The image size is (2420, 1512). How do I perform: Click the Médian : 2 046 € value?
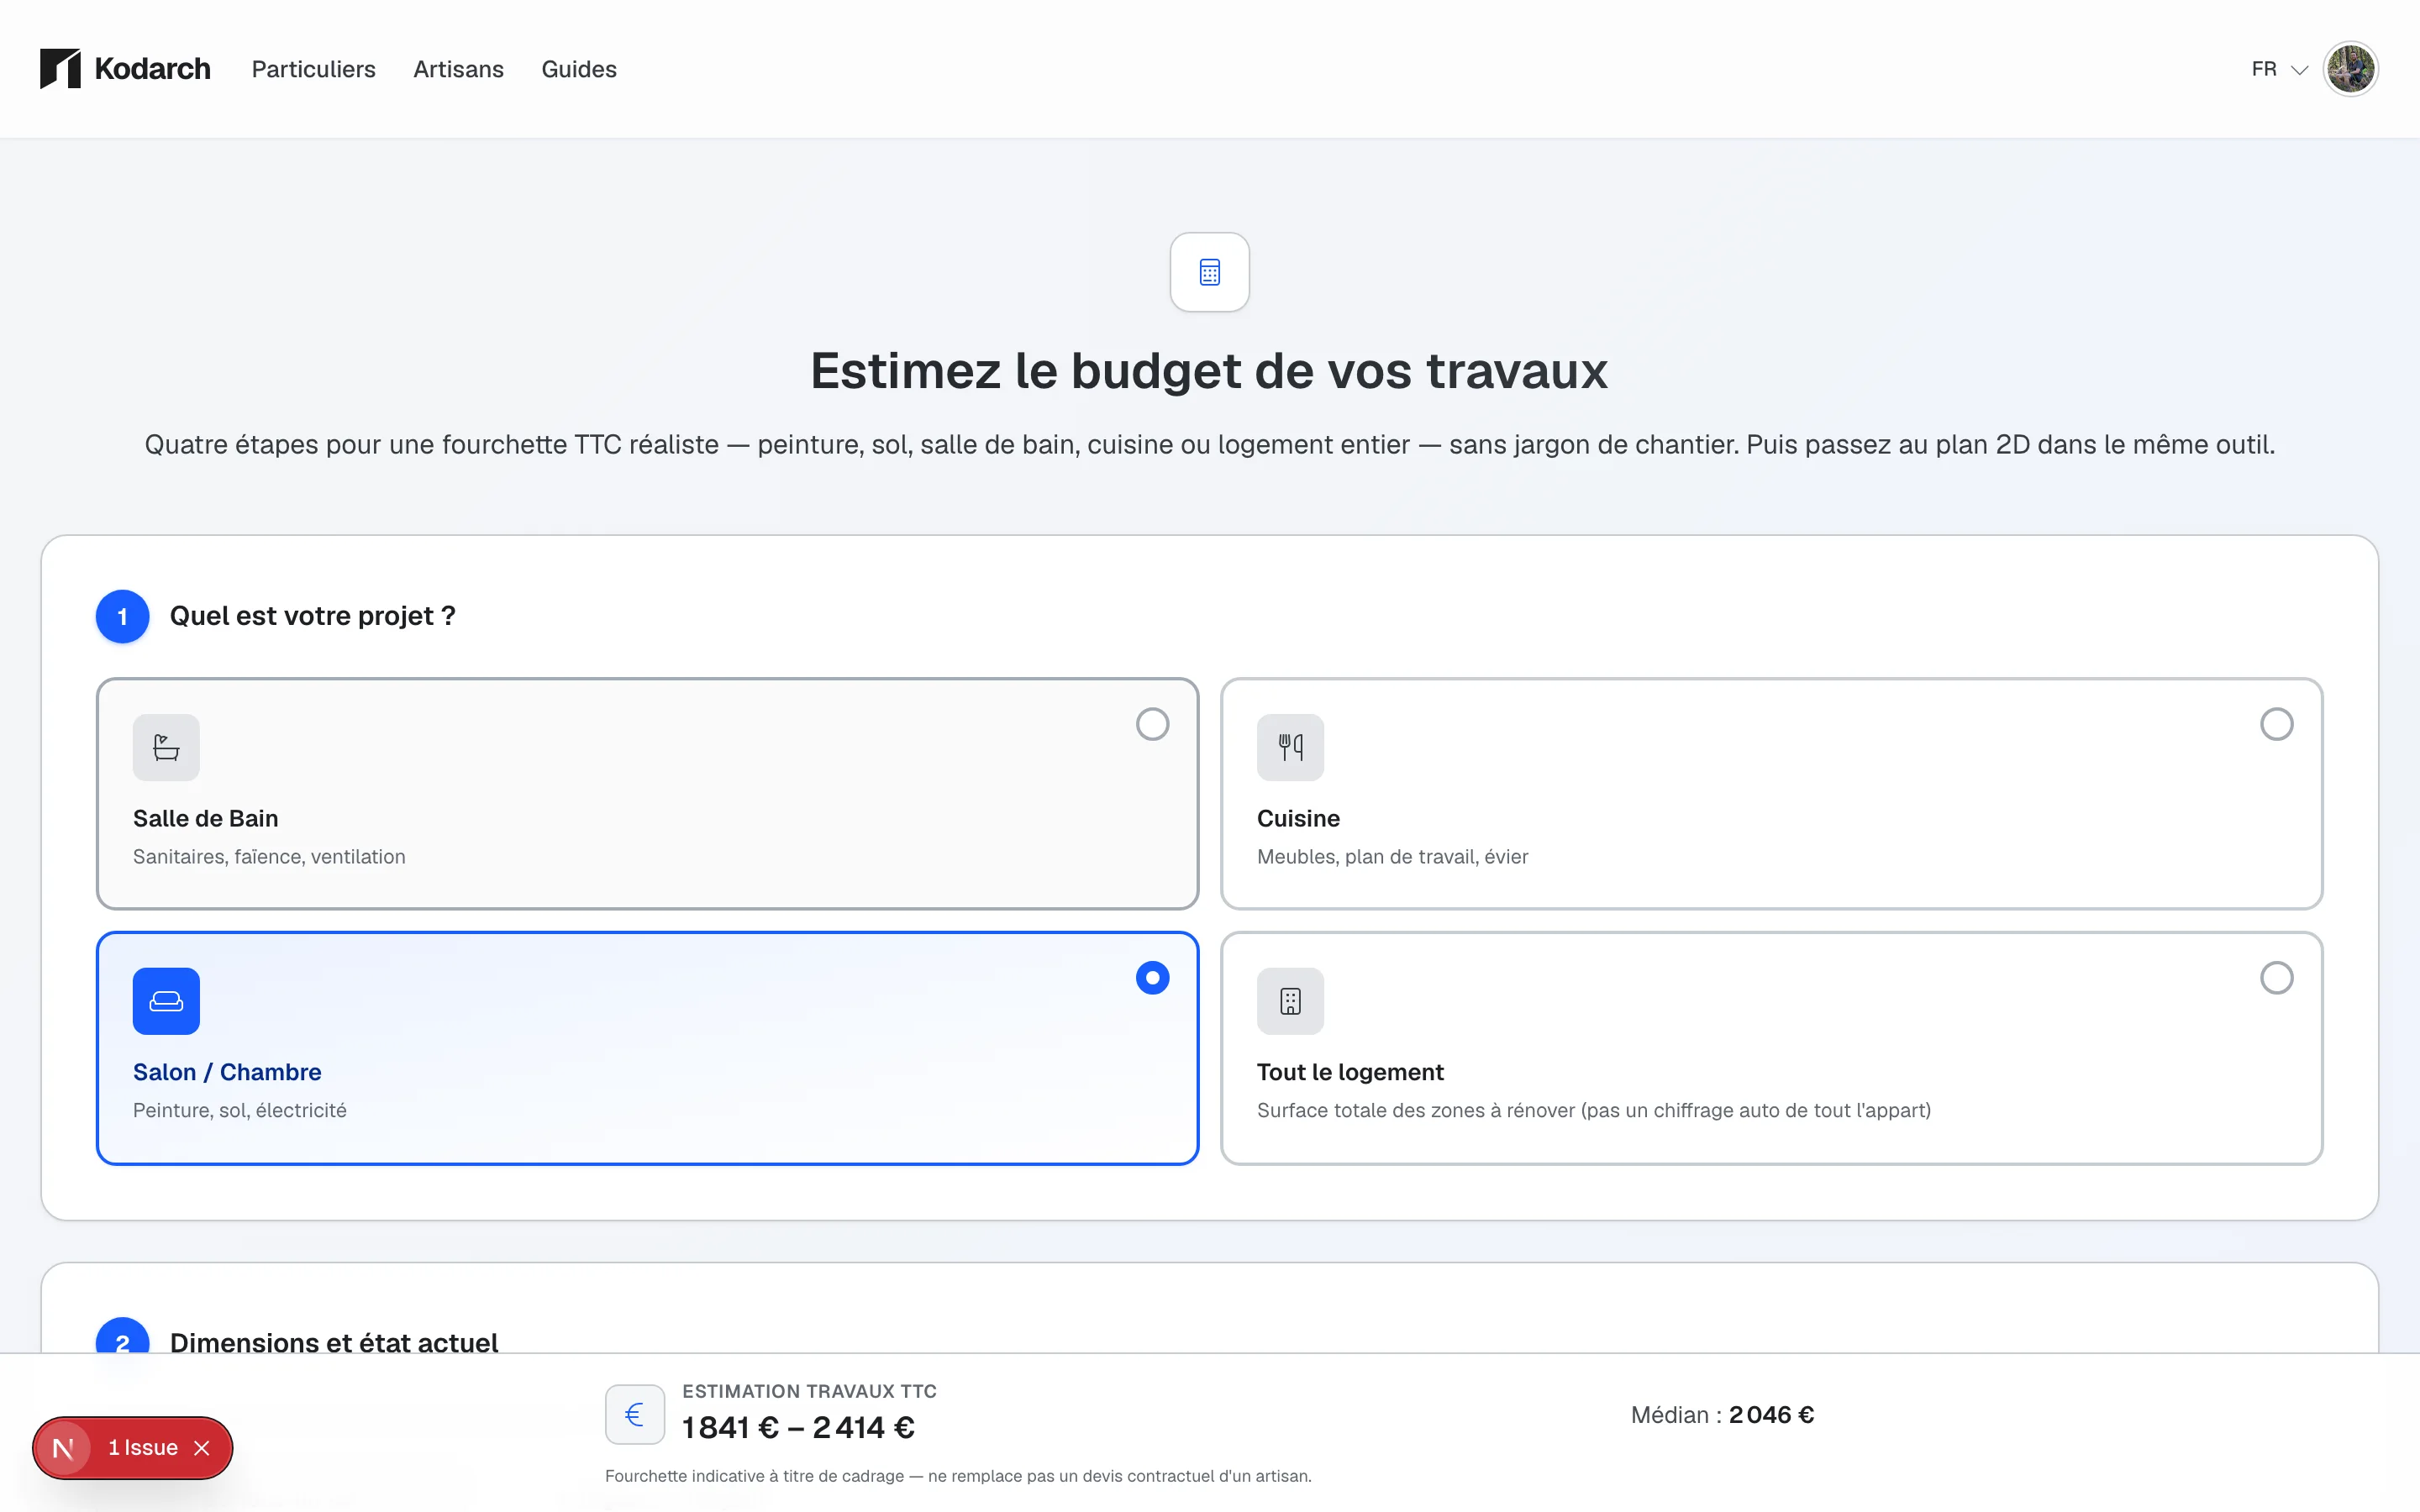pos(1722,1415)
